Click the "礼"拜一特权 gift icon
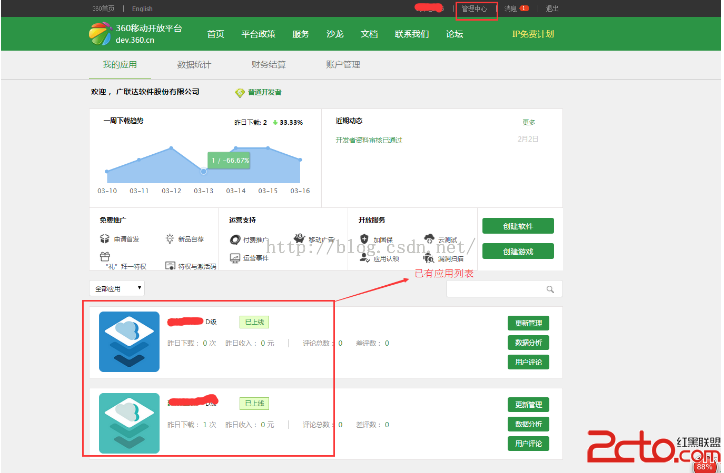 click(105, 256)
